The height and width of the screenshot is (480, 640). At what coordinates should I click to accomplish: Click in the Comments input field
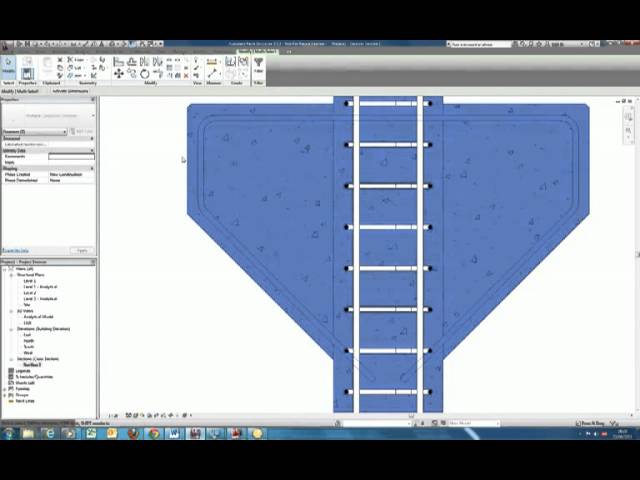tap(71, 156)
